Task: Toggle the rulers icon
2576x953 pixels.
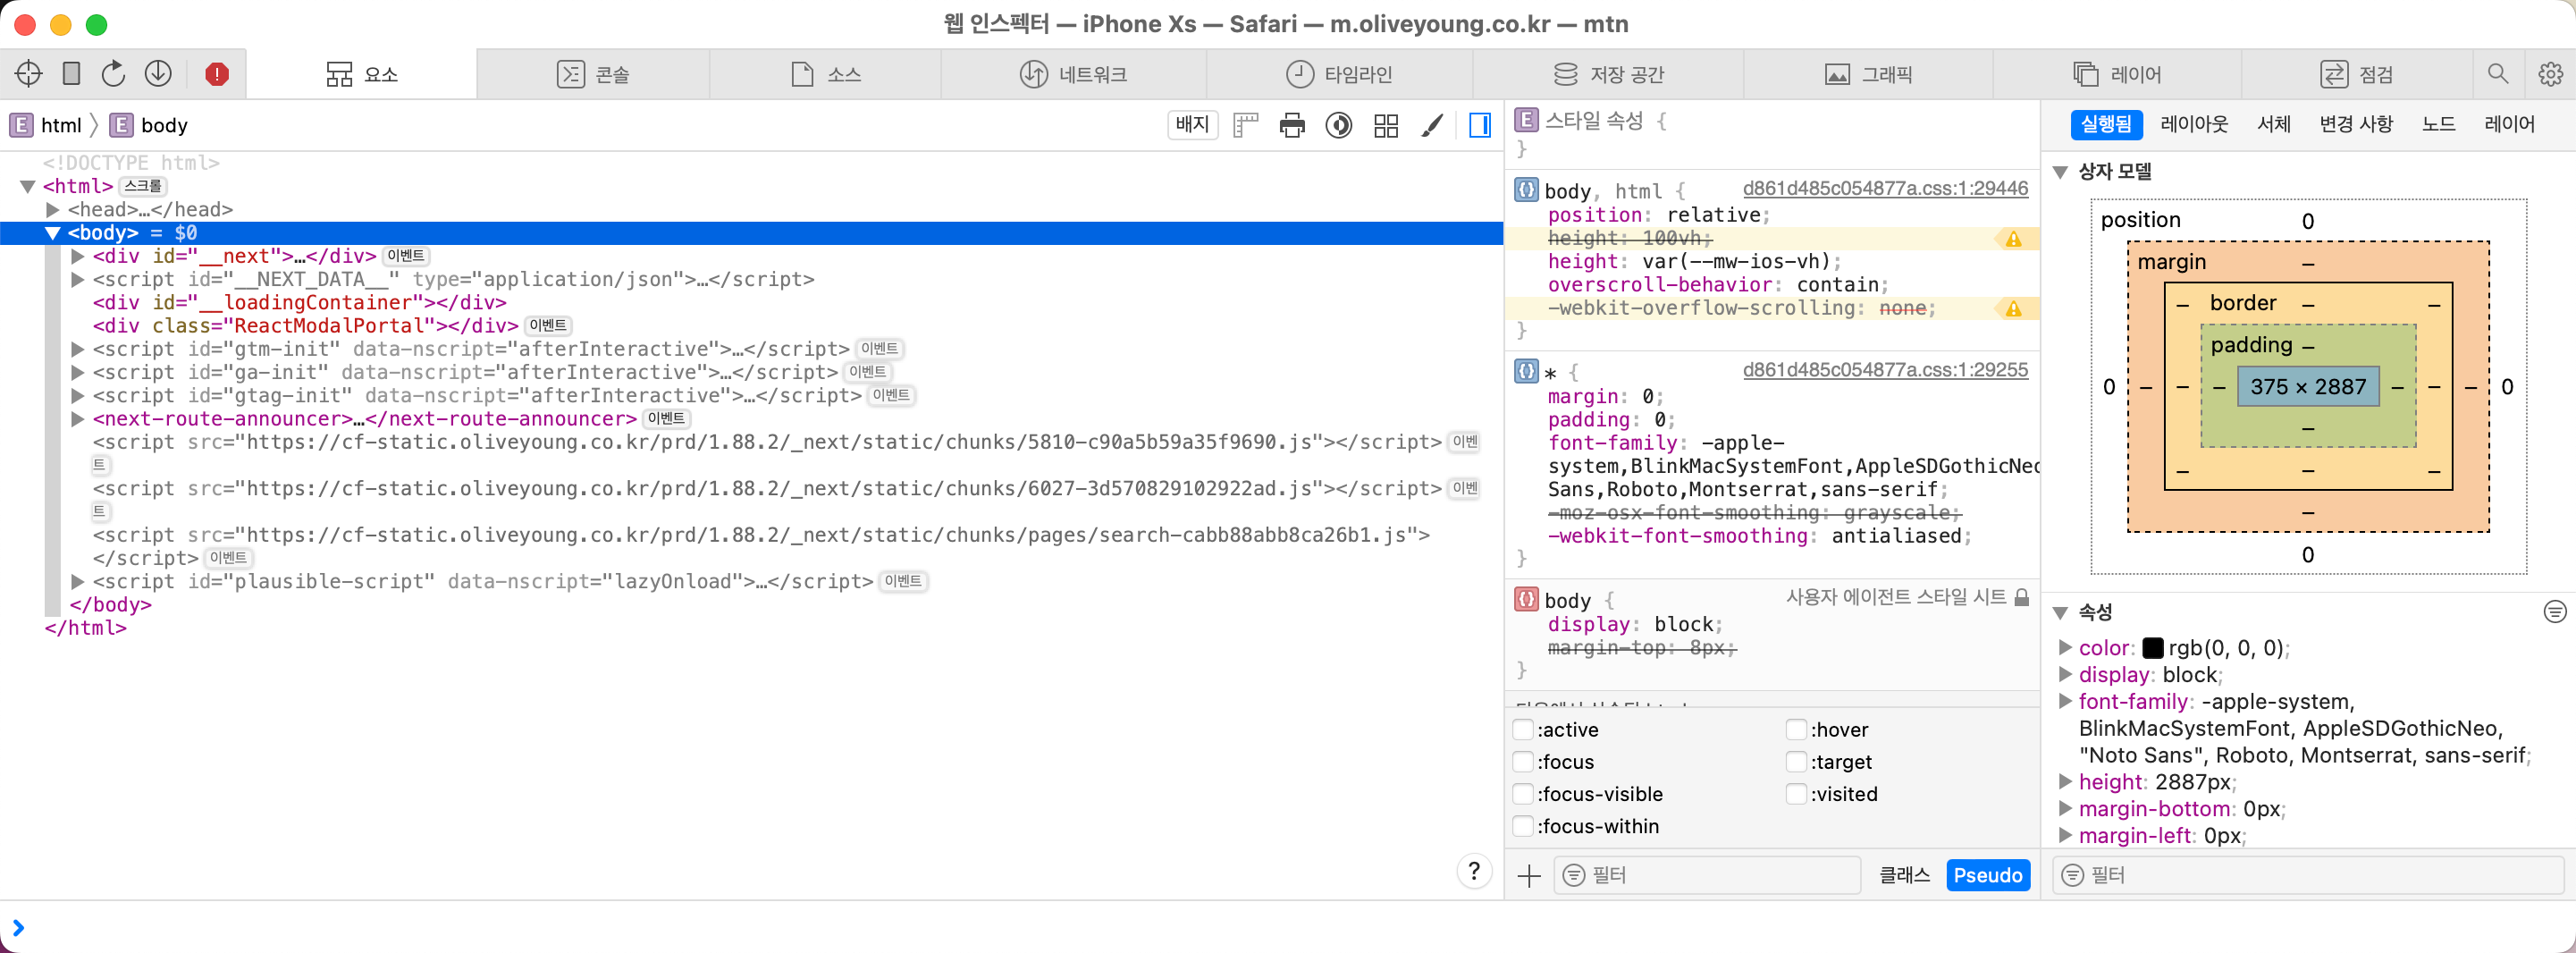Action: click(x=1245, y=125)
